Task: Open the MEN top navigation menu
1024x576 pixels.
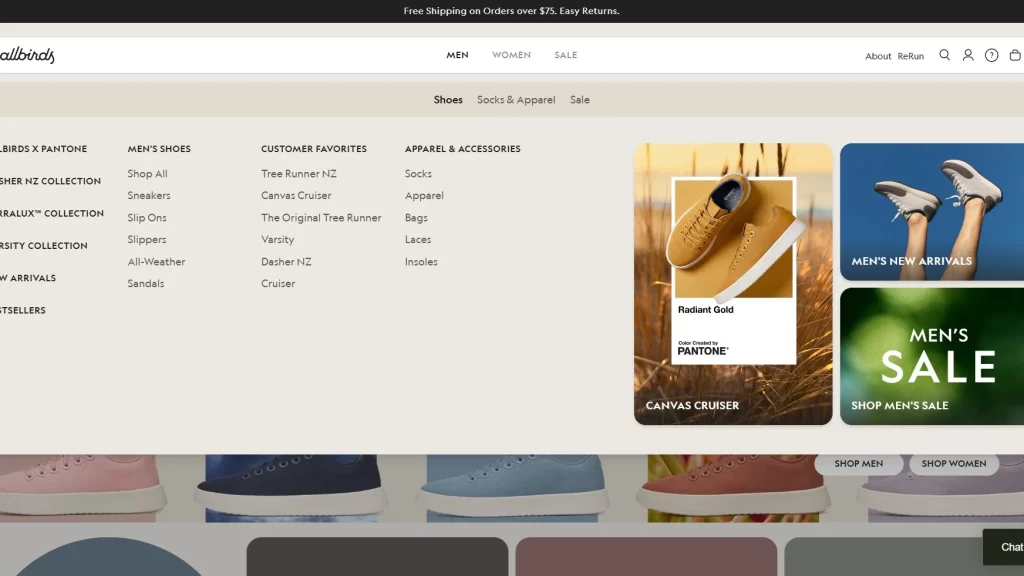Action: coord(457,55)
